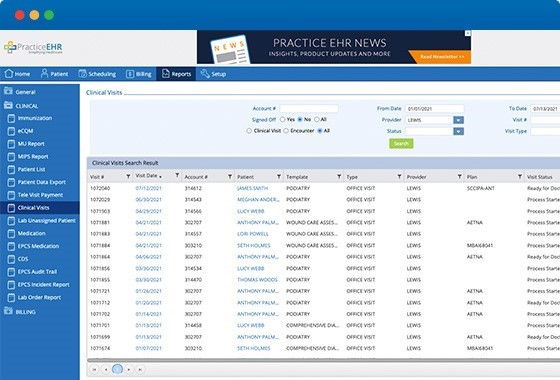
Task: Select the Clinical Visit radio button
Action: pos(249,131)
